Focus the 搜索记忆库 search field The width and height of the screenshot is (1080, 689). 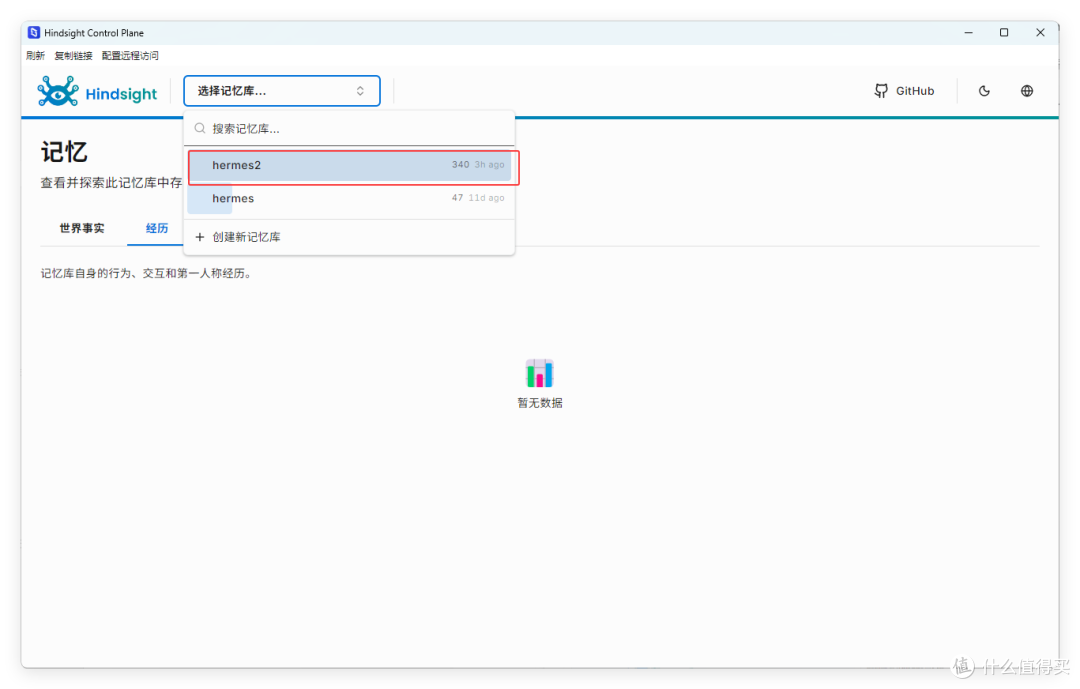click(349, 129)
